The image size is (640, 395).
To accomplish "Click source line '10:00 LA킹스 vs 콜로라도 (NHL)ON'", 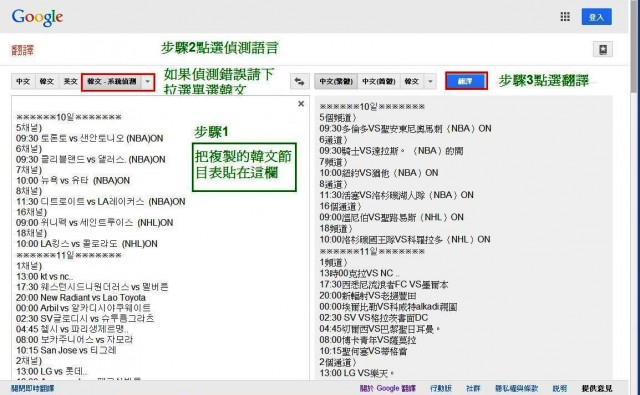I will click(x=87, y=244).
